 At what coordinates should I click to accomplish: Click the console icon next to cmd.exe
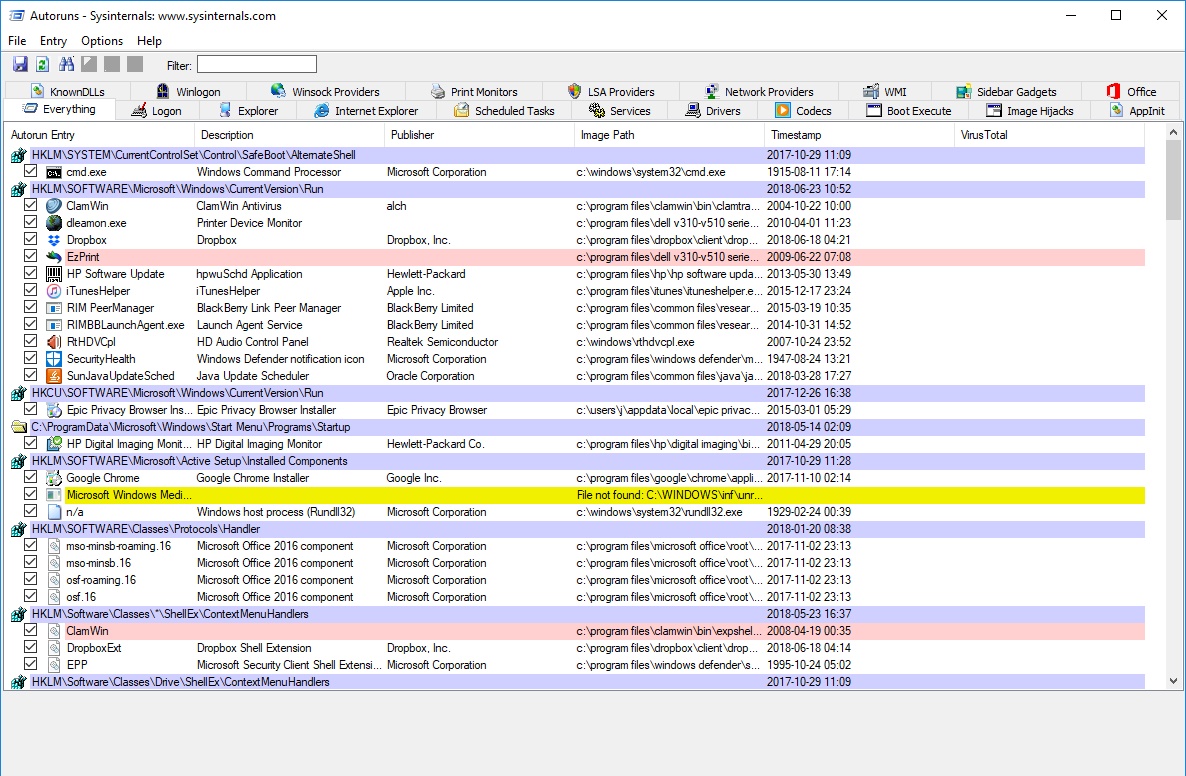53,171
